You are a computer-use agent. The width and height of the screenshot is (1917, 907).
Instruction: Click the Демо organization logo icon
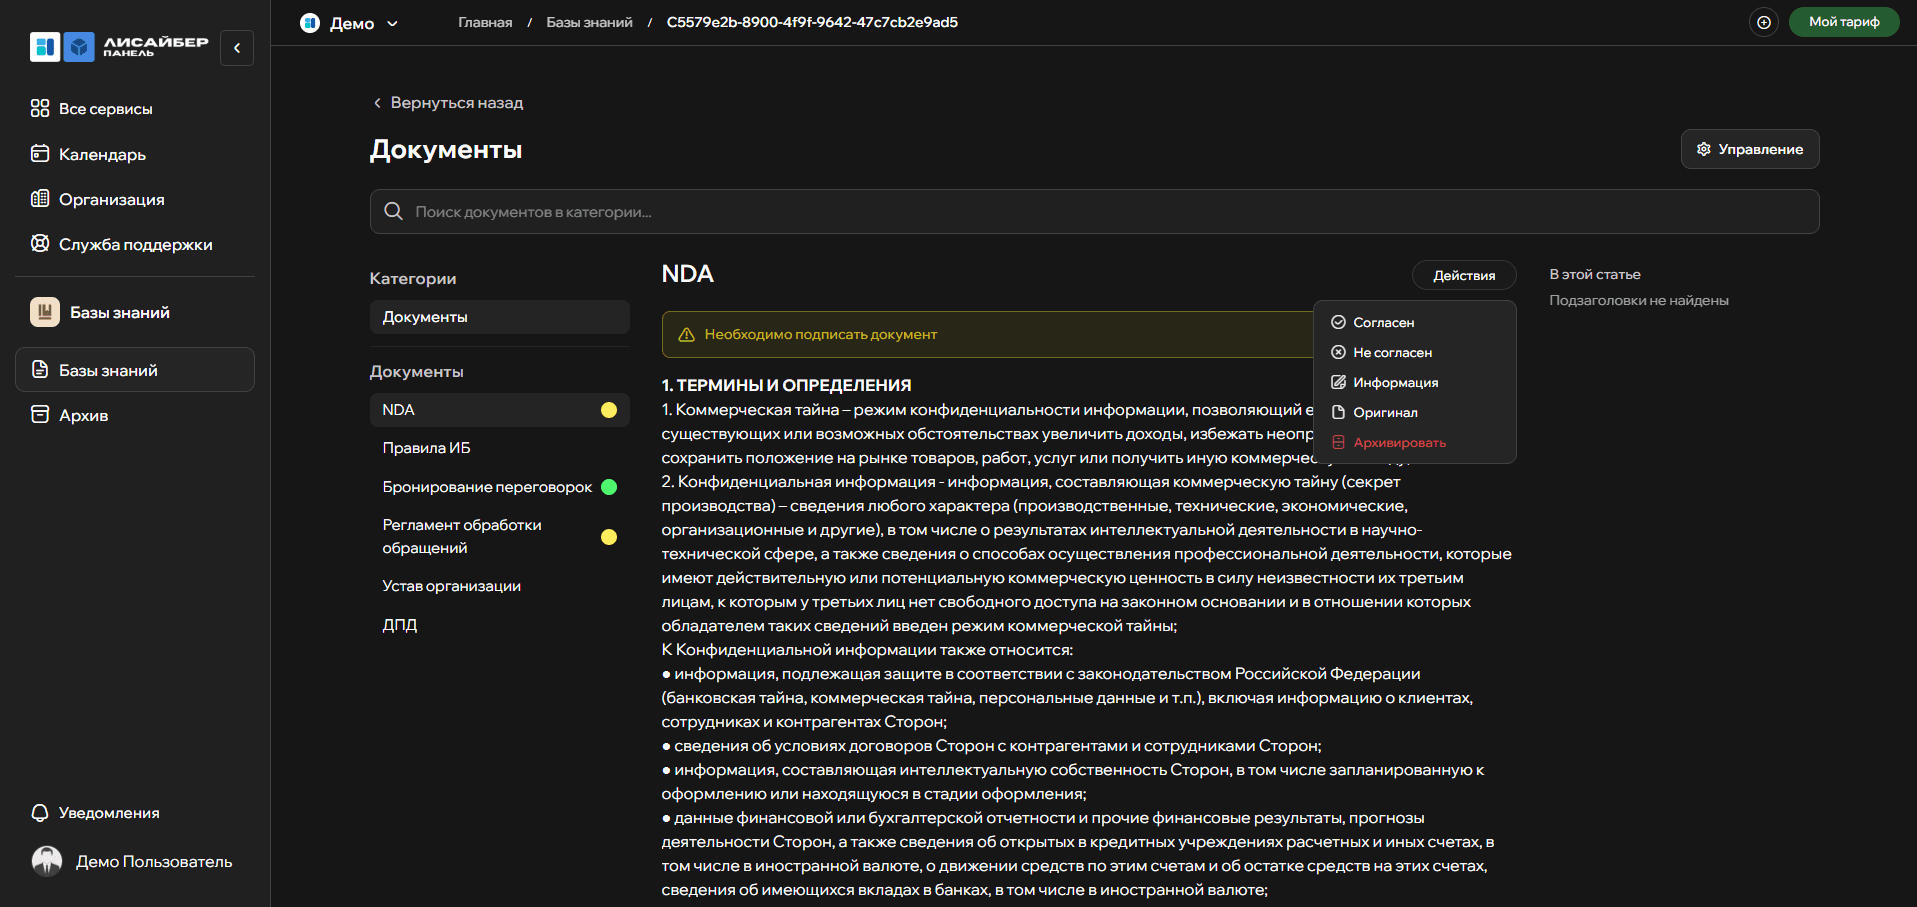pyautogui.click(x=310, y=23)
